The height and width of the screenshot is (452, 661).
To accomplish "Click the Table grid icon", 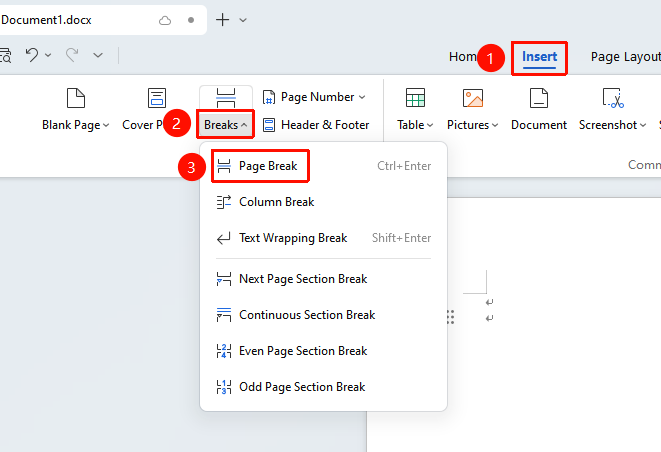I will [x=415, y=98].
